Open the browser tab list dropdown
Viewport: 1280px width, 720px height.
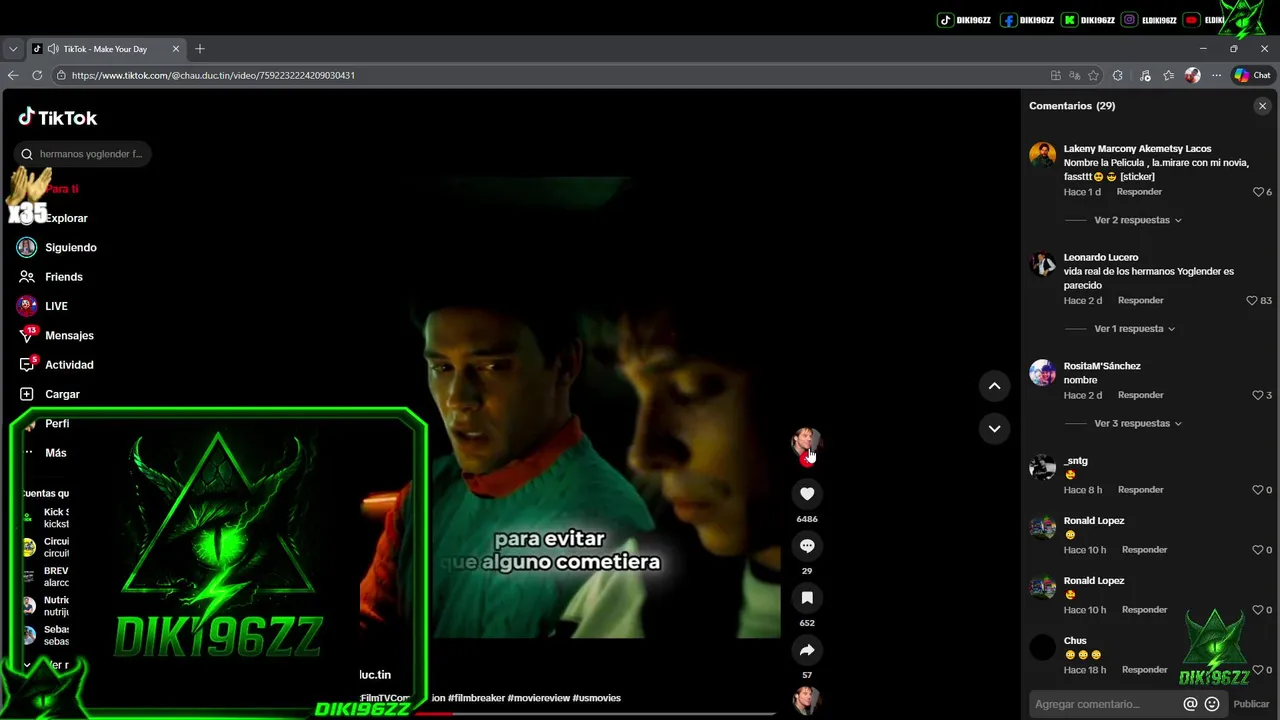click(x=12, y=49)
